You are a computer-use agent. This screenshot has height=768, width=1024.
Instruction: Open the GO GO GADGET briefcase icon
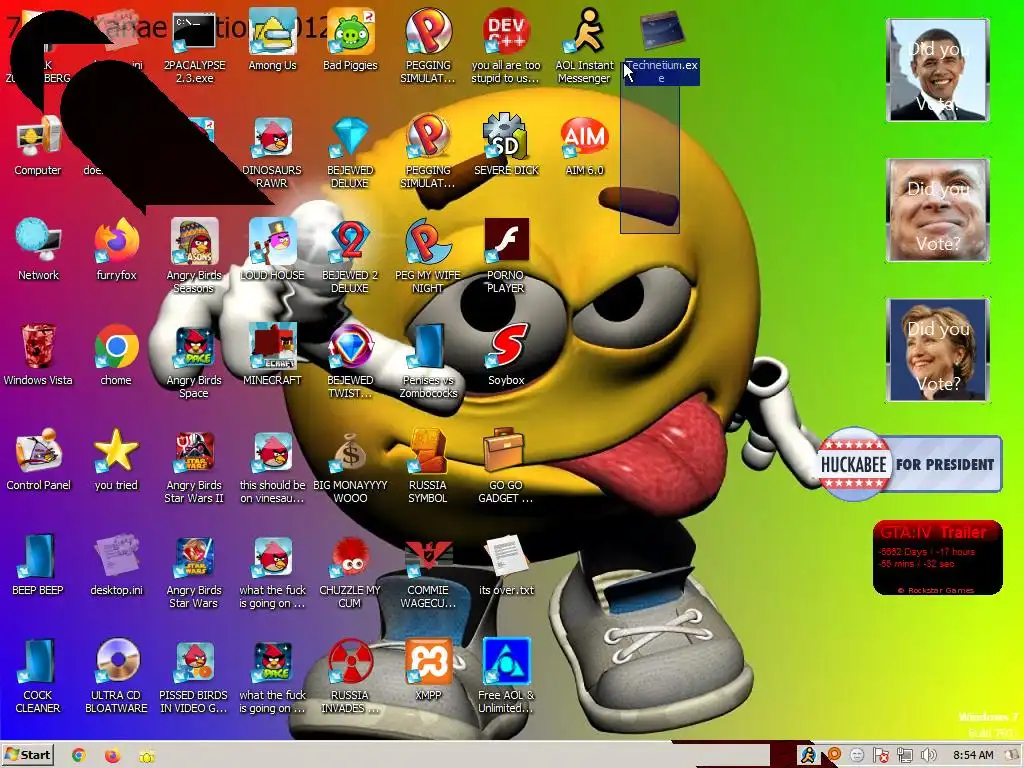506,467
